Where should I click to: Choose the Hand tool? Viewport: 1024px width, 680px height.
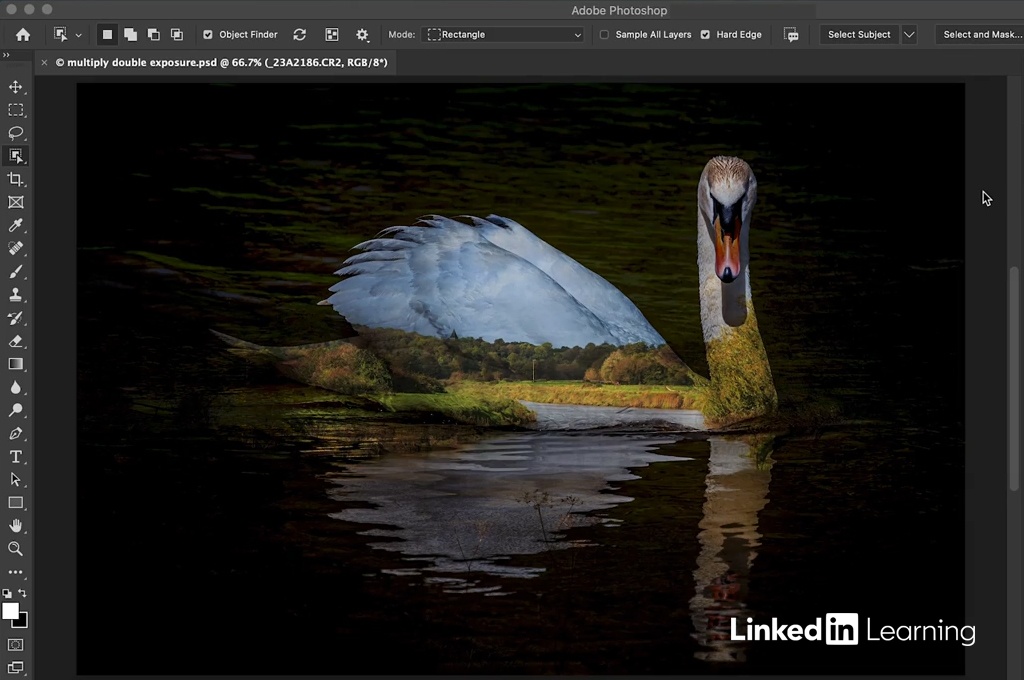pos(16,525)
